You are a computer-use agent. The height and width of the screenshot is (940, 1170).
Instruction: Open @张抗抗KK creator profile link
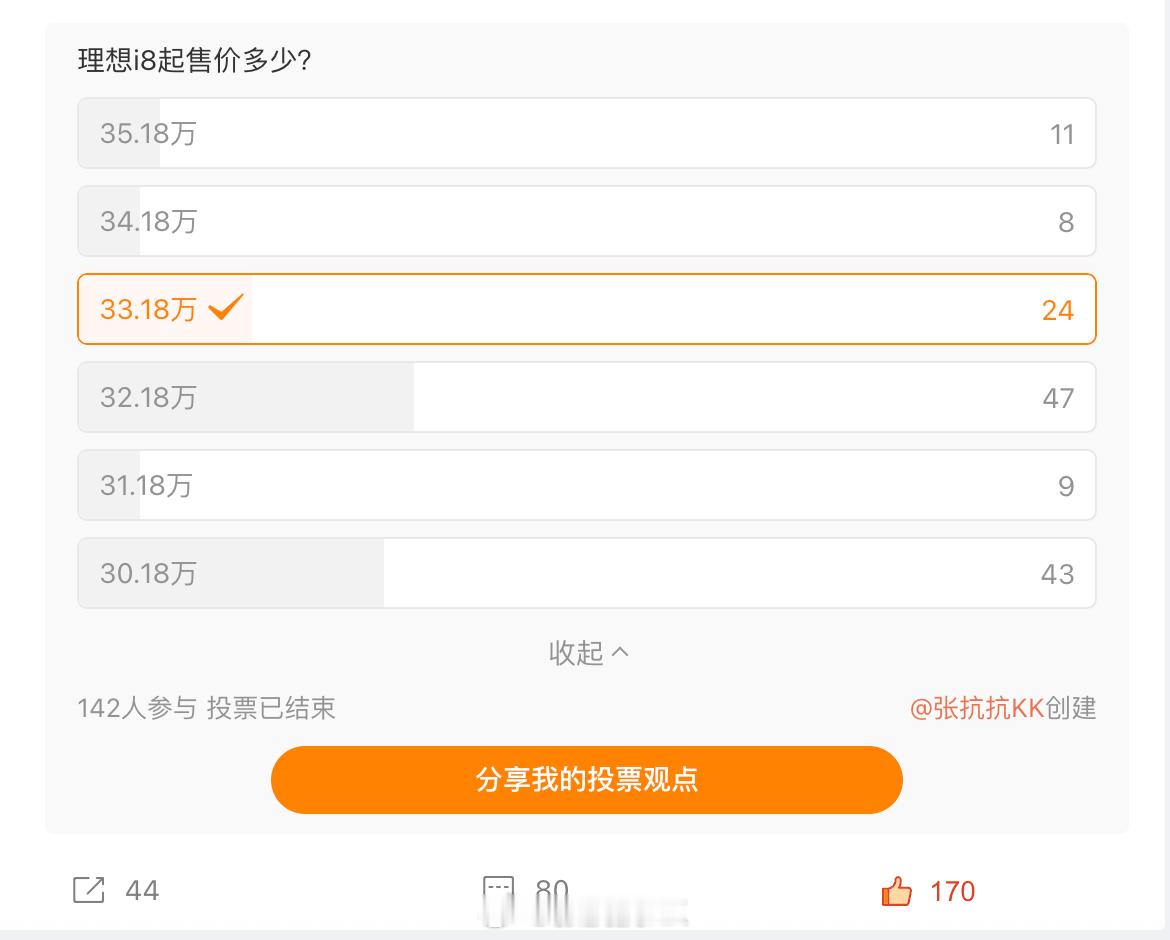click(977, 708)
